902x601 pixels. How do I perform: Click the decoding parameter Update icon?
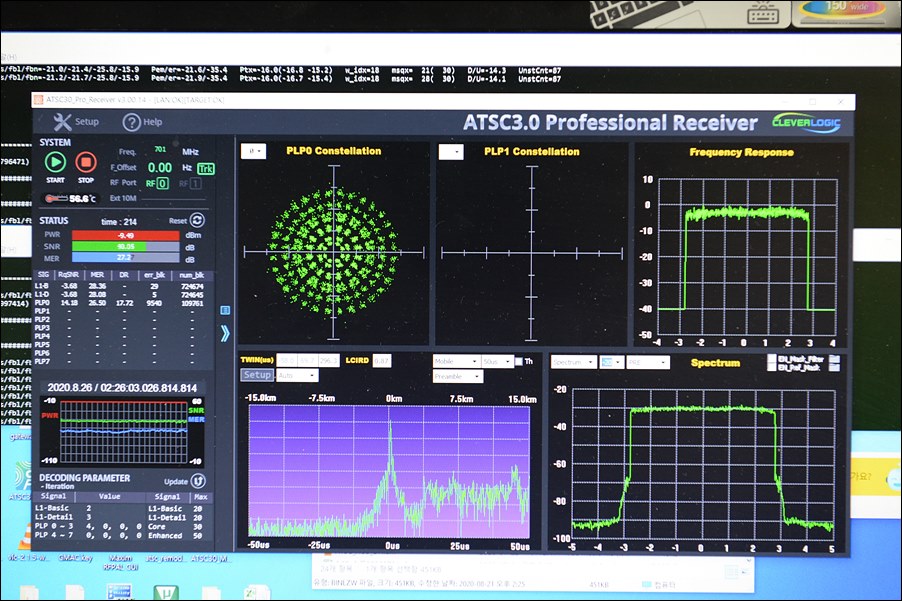[198, 481]
